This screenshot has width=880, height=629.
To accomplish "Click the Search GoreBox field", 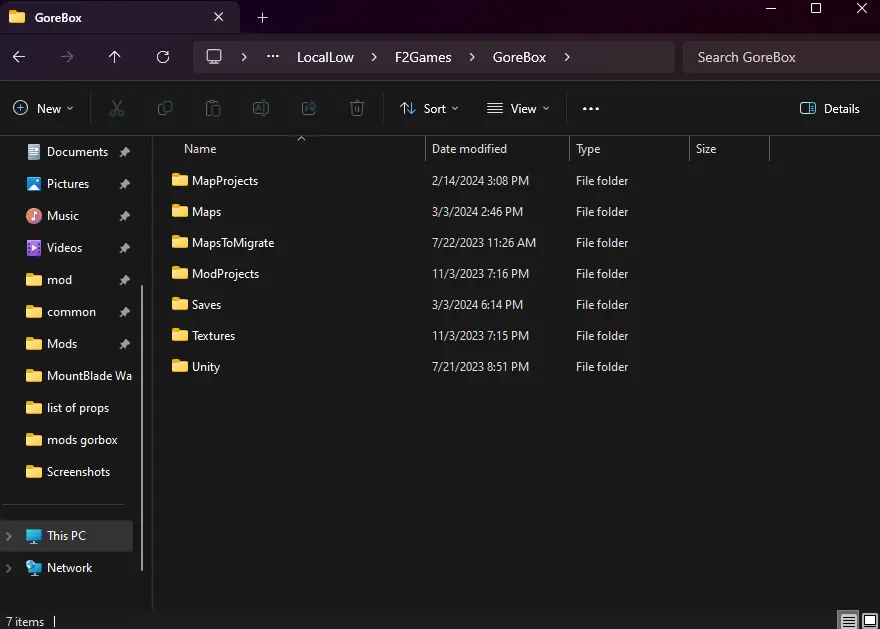I will click(781, 57).
